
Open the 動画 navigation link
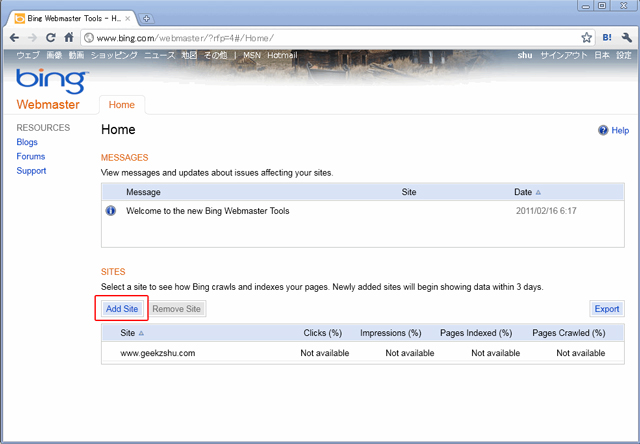coord(76,55)
